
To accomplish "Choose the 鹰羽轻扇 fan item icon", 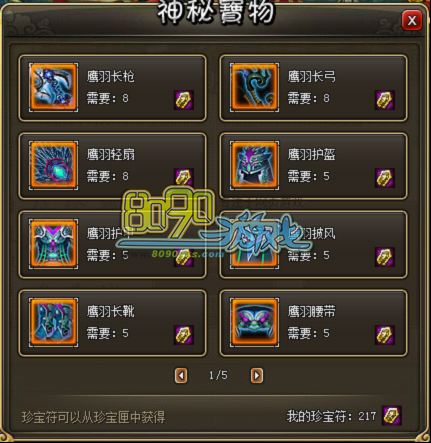I will tap(53, 165).
